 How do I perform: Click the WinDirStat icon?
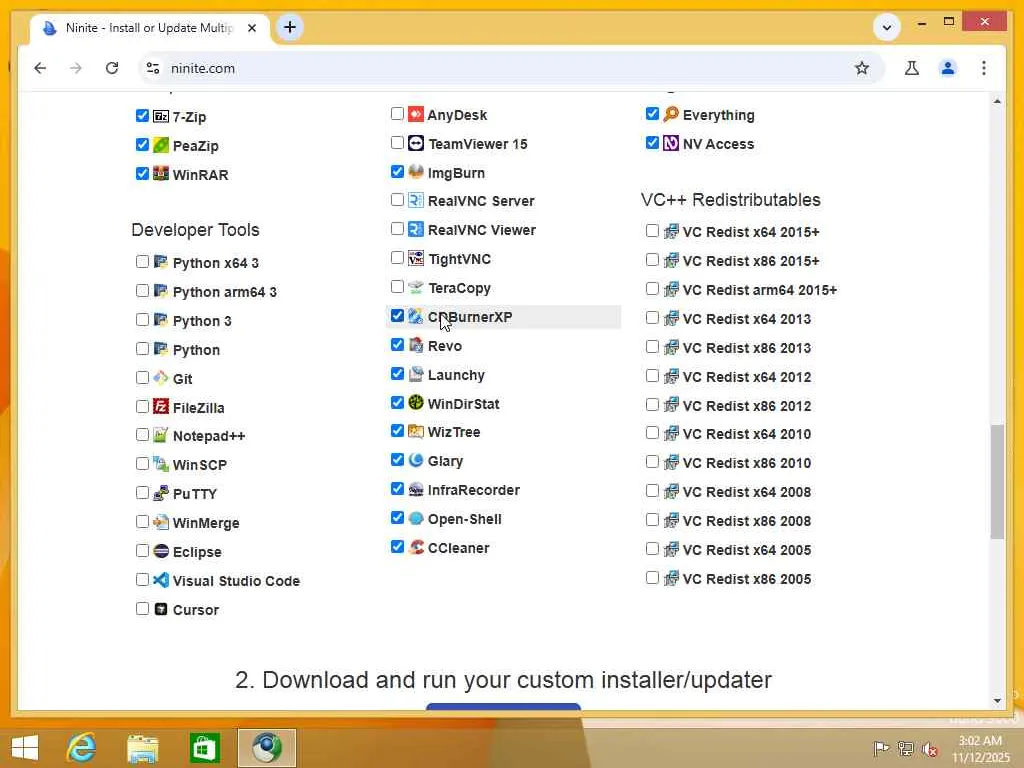click(x=416, y=403)
